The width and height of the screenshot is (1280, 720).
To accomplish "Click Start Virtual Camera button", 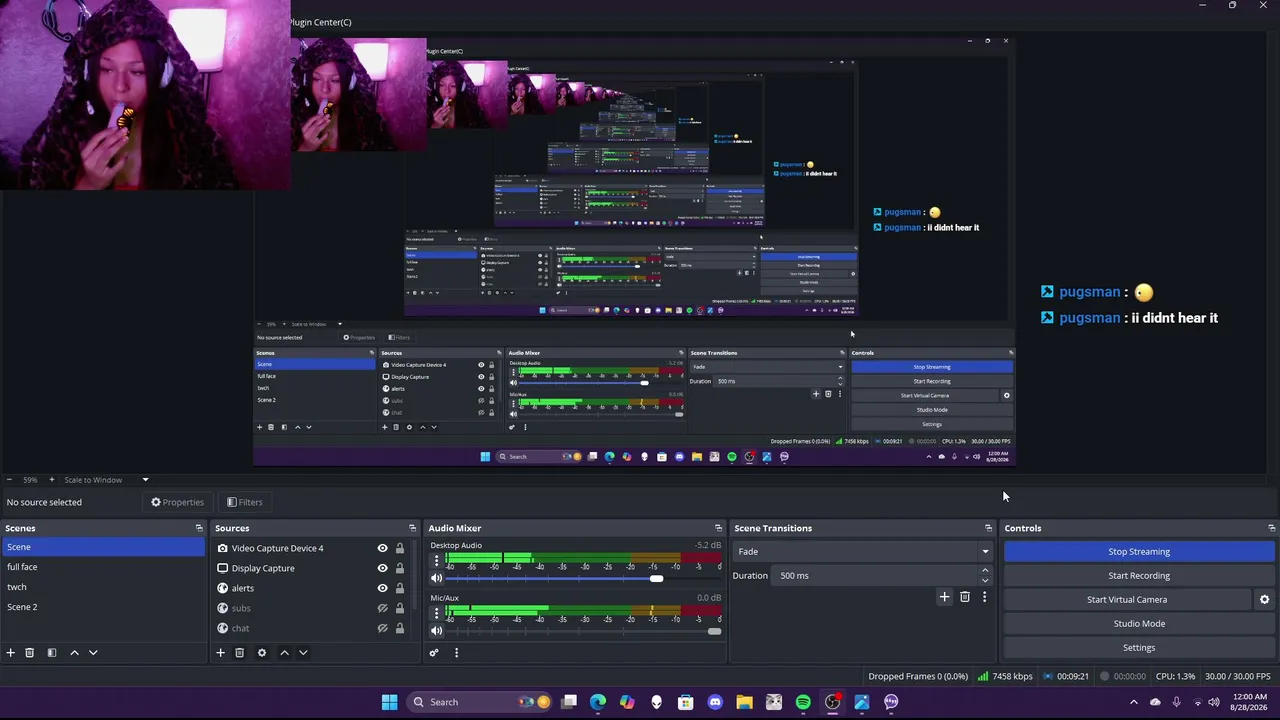I will coord(1127,599).
